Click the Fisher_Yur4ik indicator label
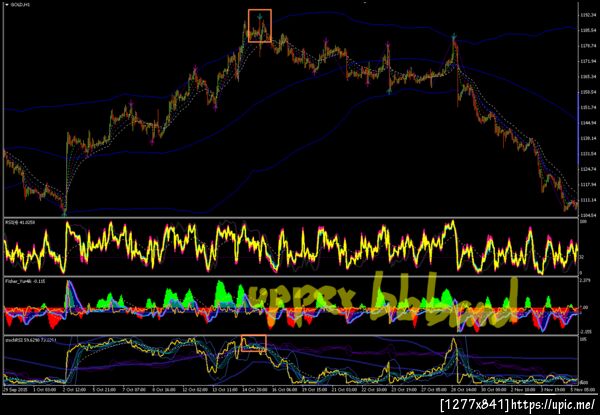This screenshot has height=415, width=600. 25,281
